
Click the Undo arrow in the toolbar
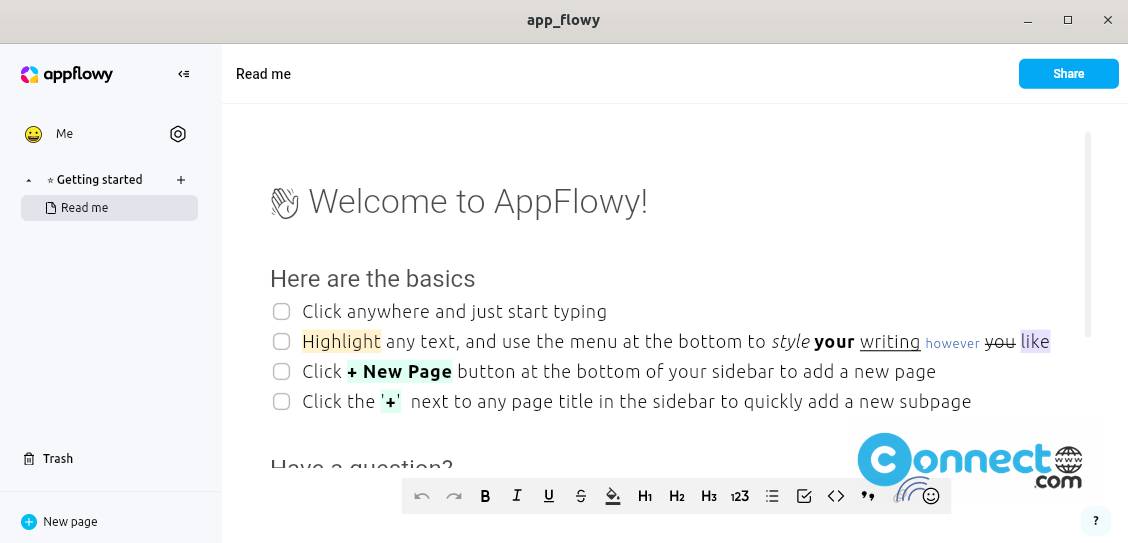pyautogui.click(x=422, y=496)
